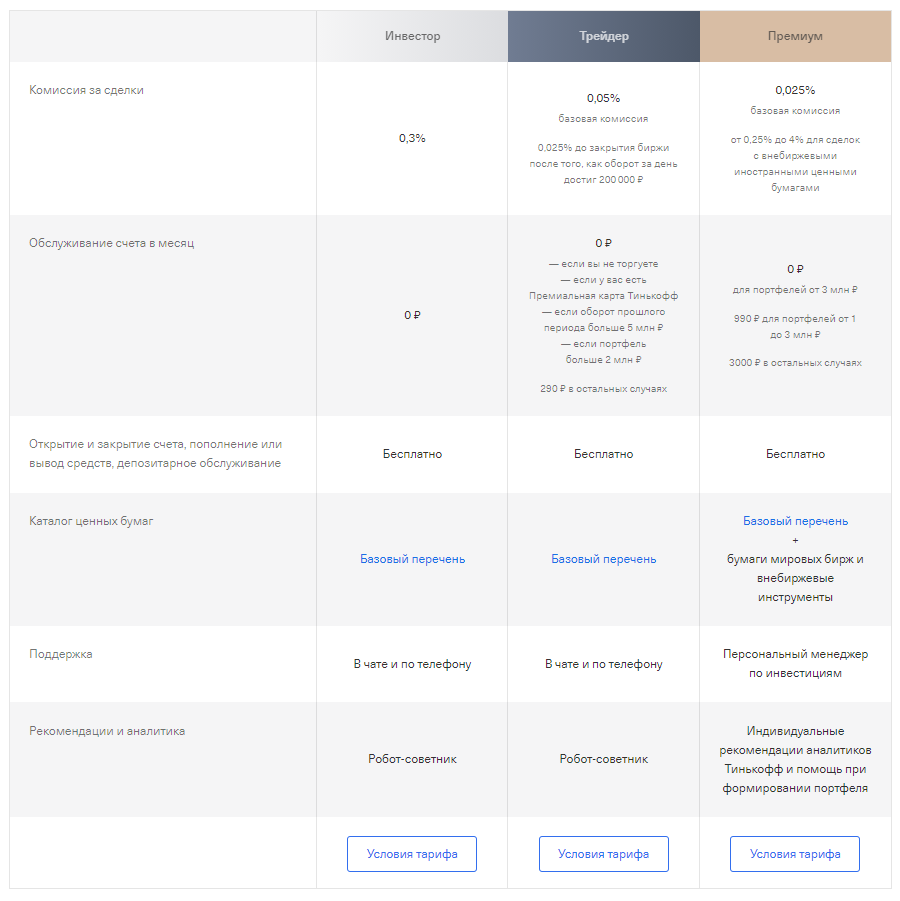This screenshot has height=901, width=900.
Task: Open Базовый перечень link under Премиум
Action: point(794,520)
